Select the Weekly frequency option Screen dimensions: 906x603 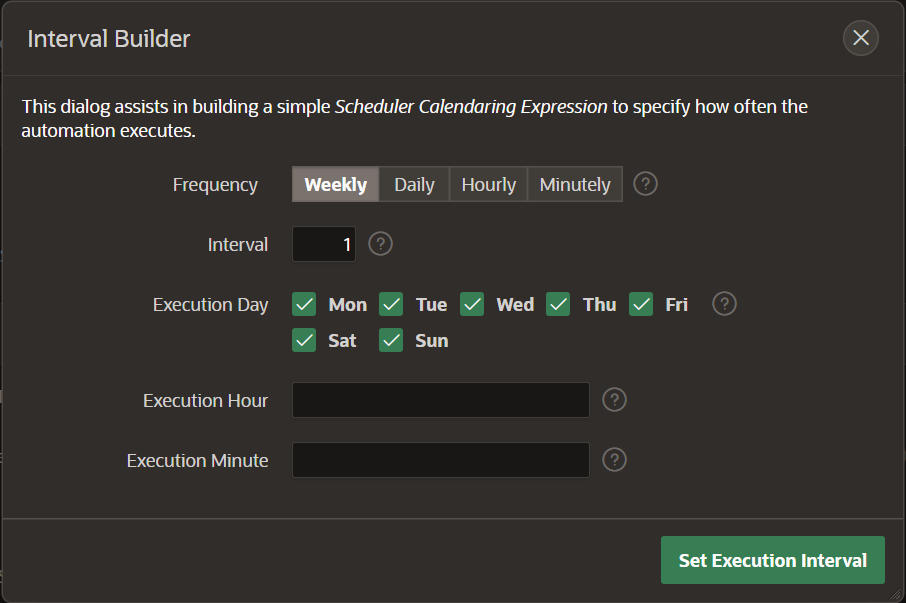(x=336, y=184)
